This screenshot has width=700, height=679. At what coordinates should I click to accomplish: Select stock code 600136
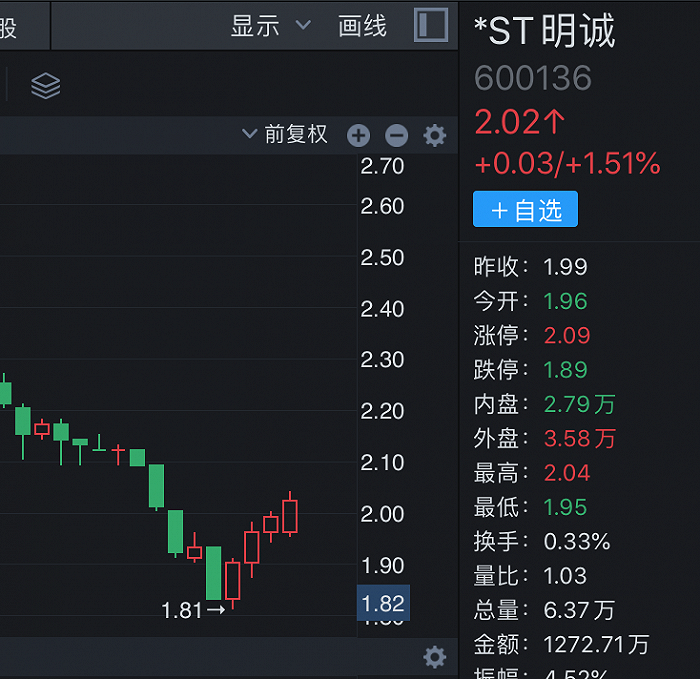[x=533, y=78]
